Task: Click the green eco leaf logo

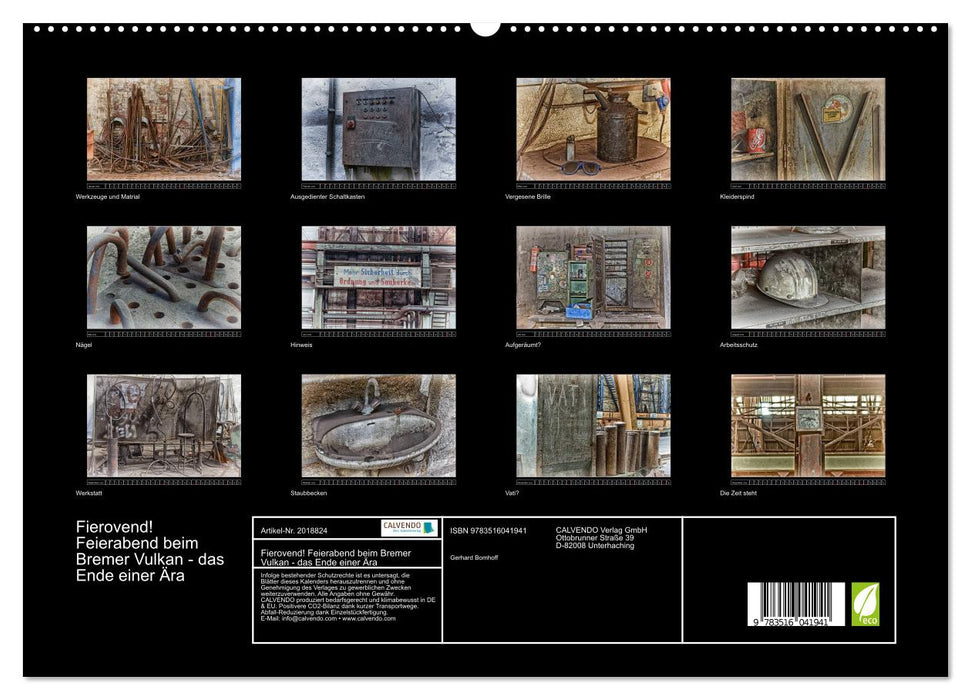Action: (865, 604)
